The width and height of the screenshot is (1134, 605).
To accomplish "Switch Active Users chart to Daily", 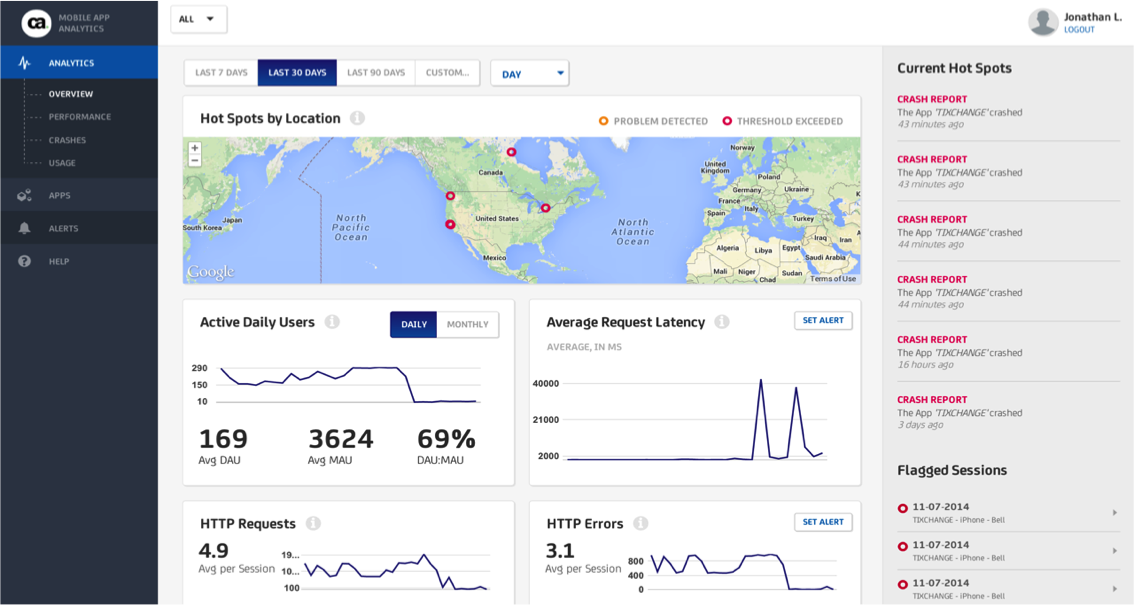I will [x=414, y=325].
